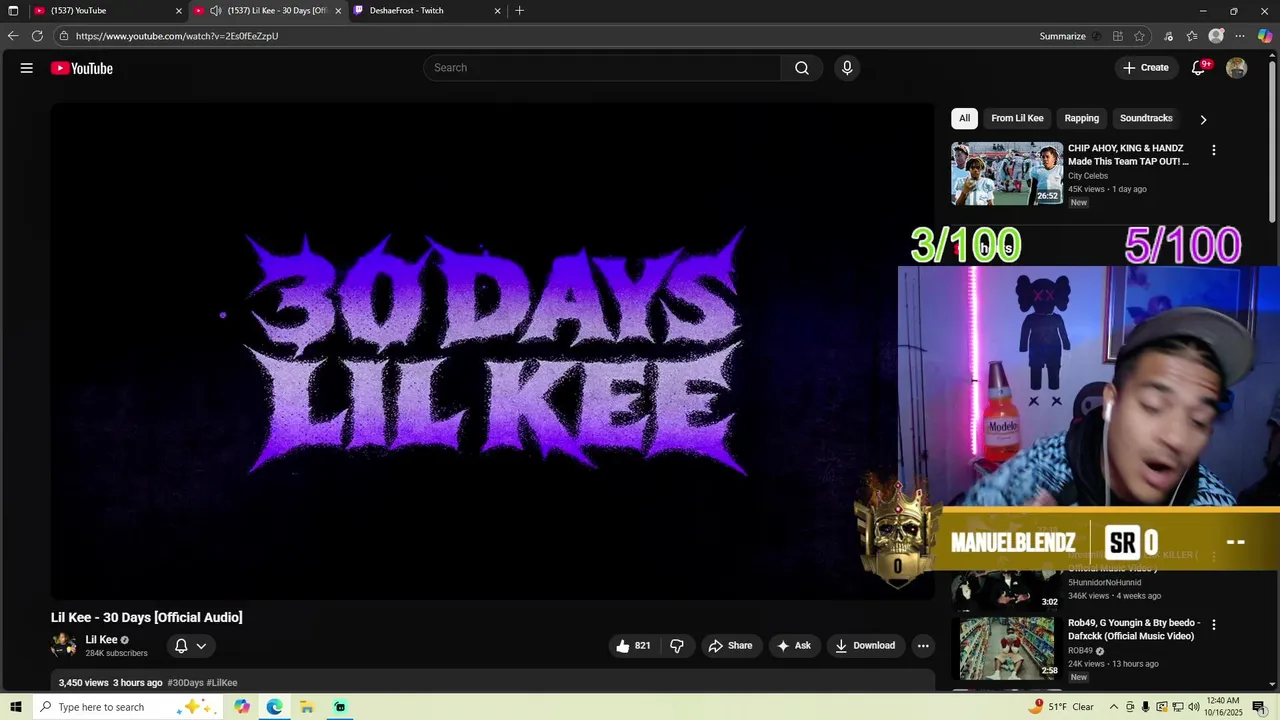Open Windows notification center
Viewport: 1280px width, 720px height.
pos(1259,707)
